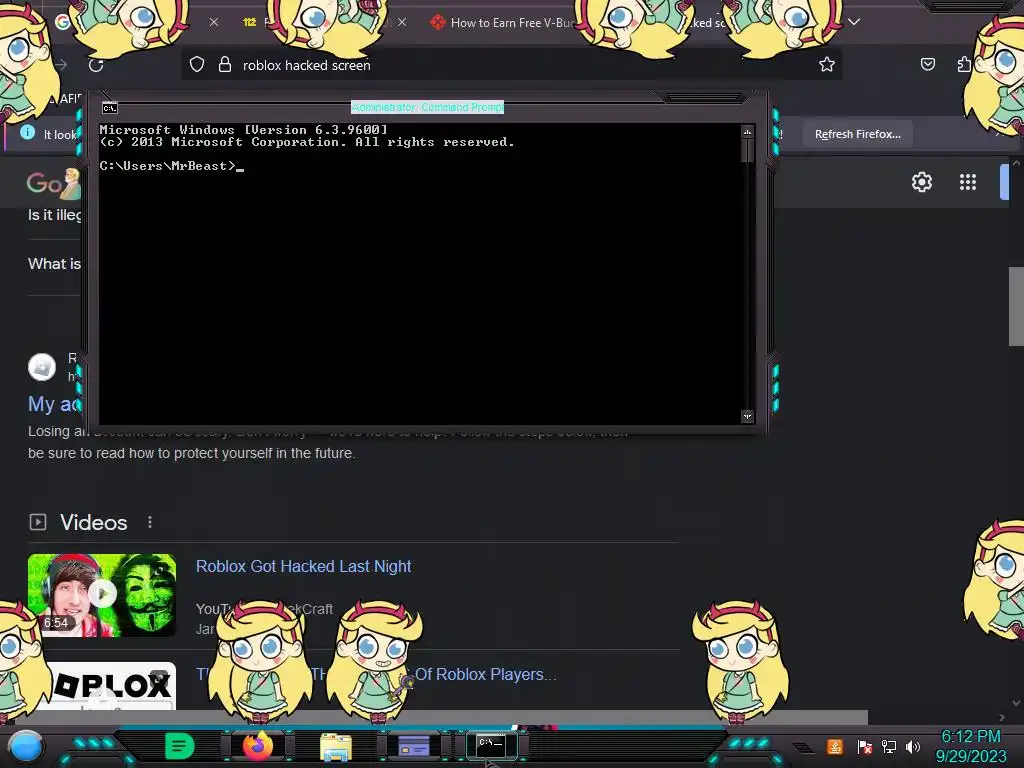Viewport: 1024px width, 768px height.
Task: Click Command Prompt scroll down arrow
Action: 747,416
